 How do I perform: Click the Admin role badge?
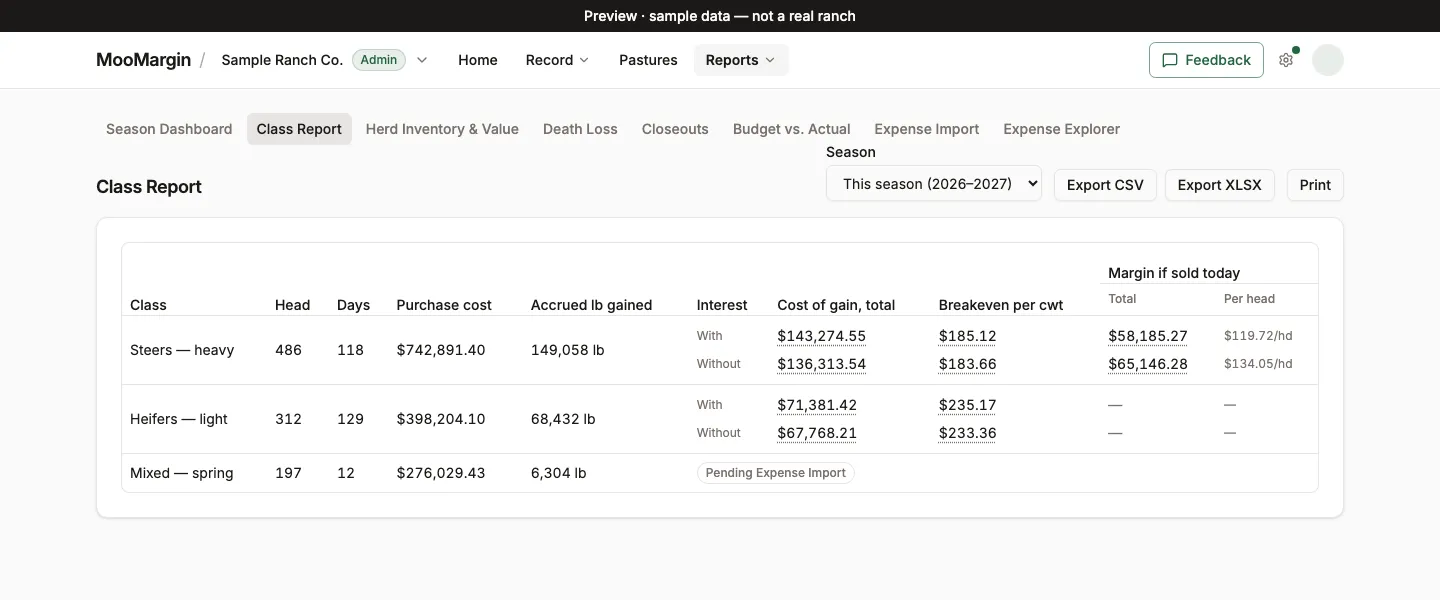(379, 60)
